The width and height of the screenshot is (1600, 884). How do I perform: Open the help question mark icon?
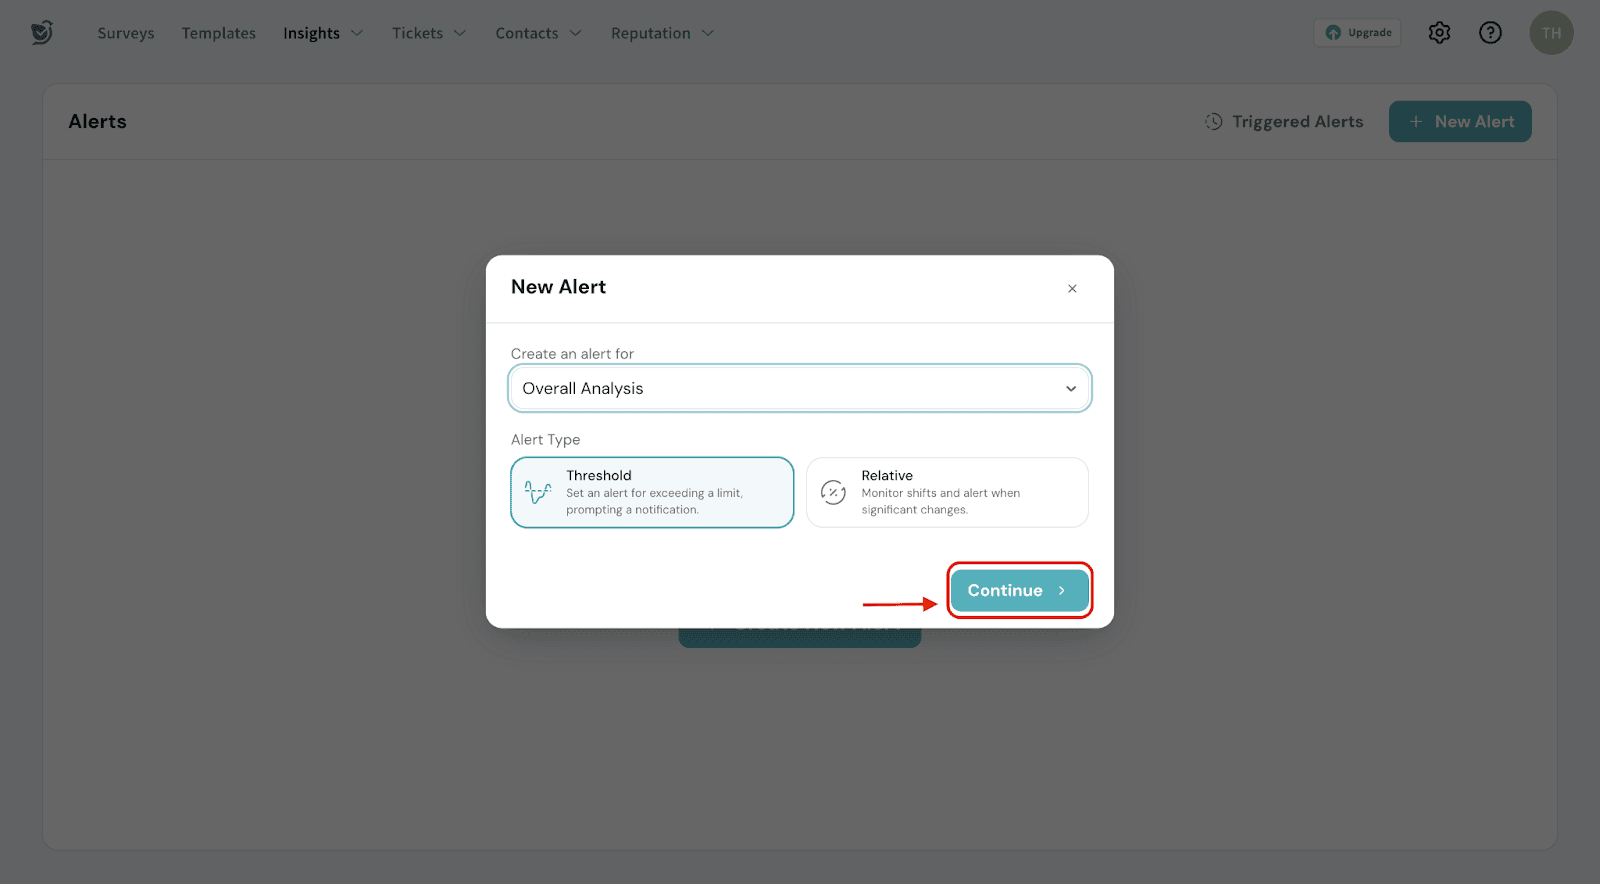click(1490, 33)
